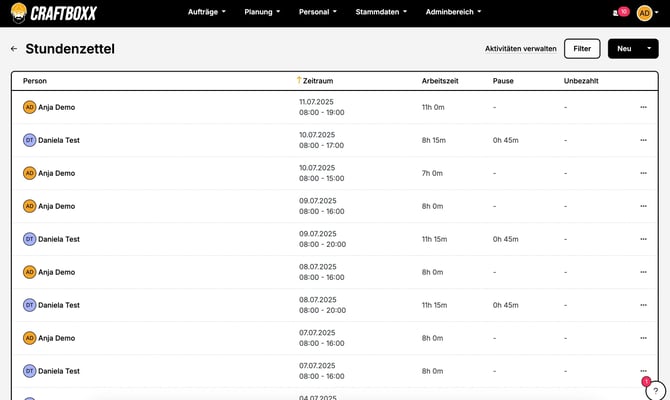The height and width of the screenshot is (400, 670).
Task: Open three-dot menu for Daniela Test 09.07.2025
Action: click(x=643, y=239)
